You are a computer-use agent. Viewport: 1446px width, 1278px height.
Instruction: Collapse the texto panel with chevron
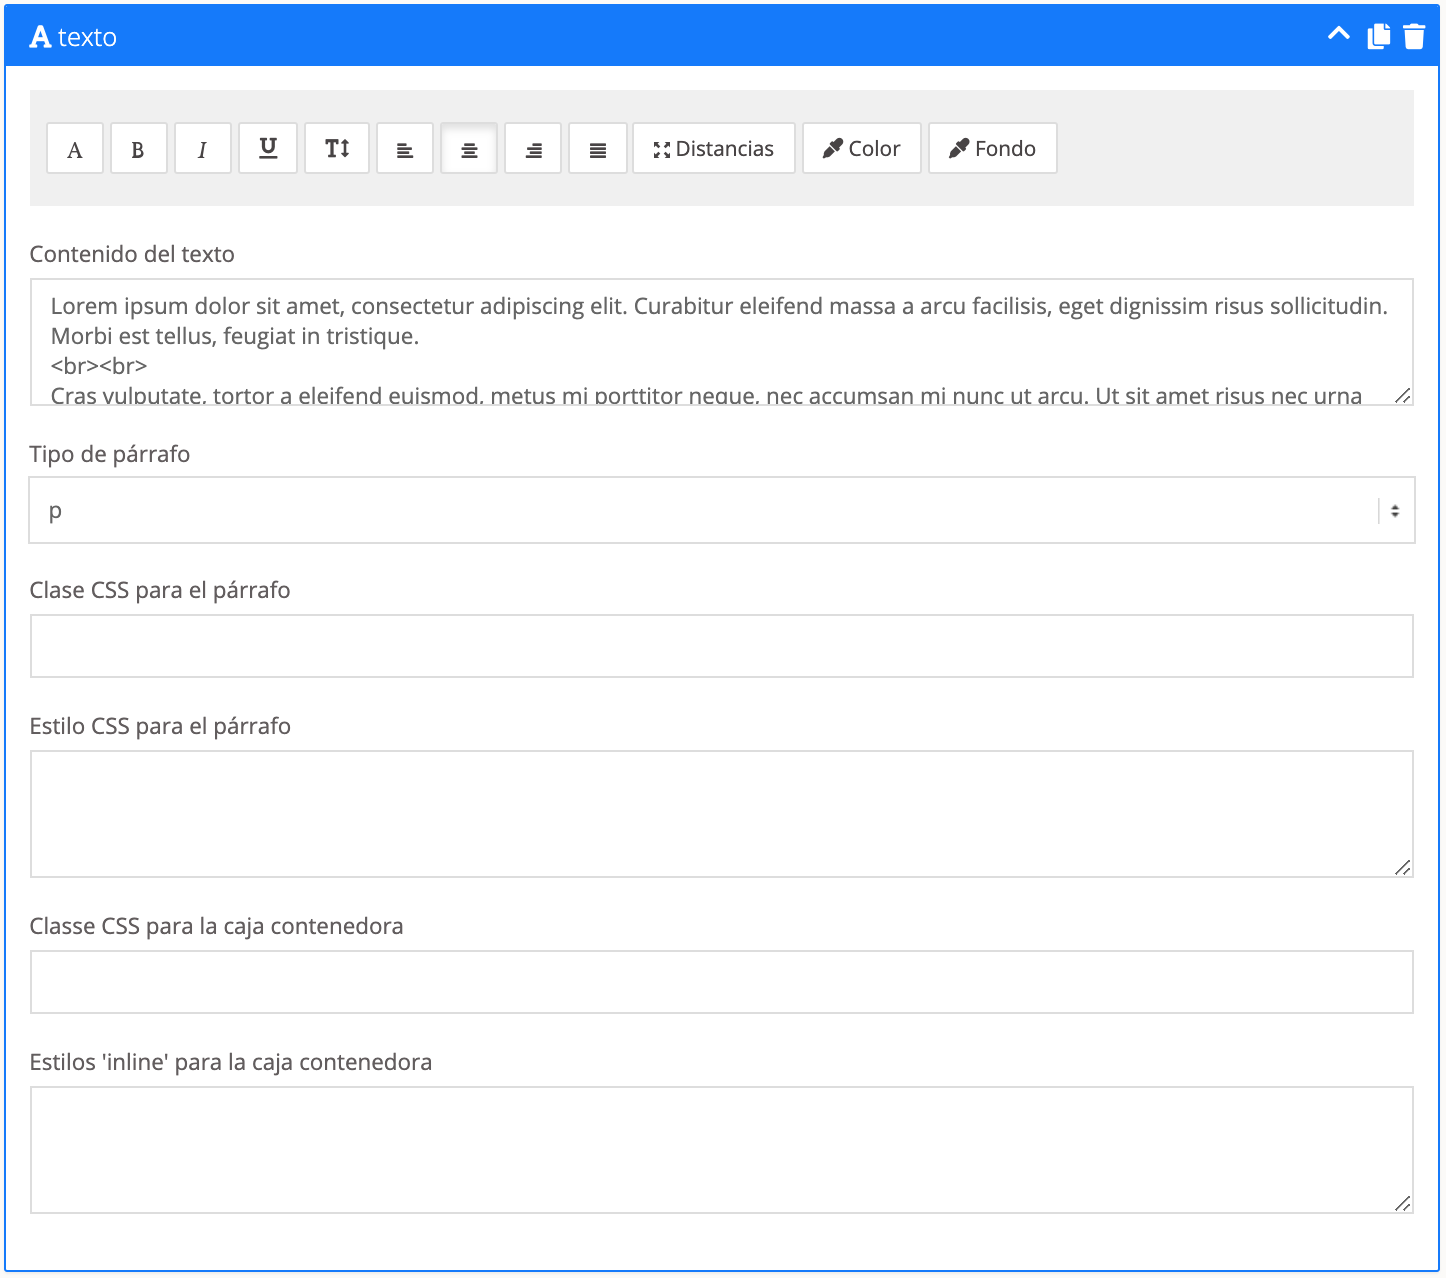(x=1338, y=35)
